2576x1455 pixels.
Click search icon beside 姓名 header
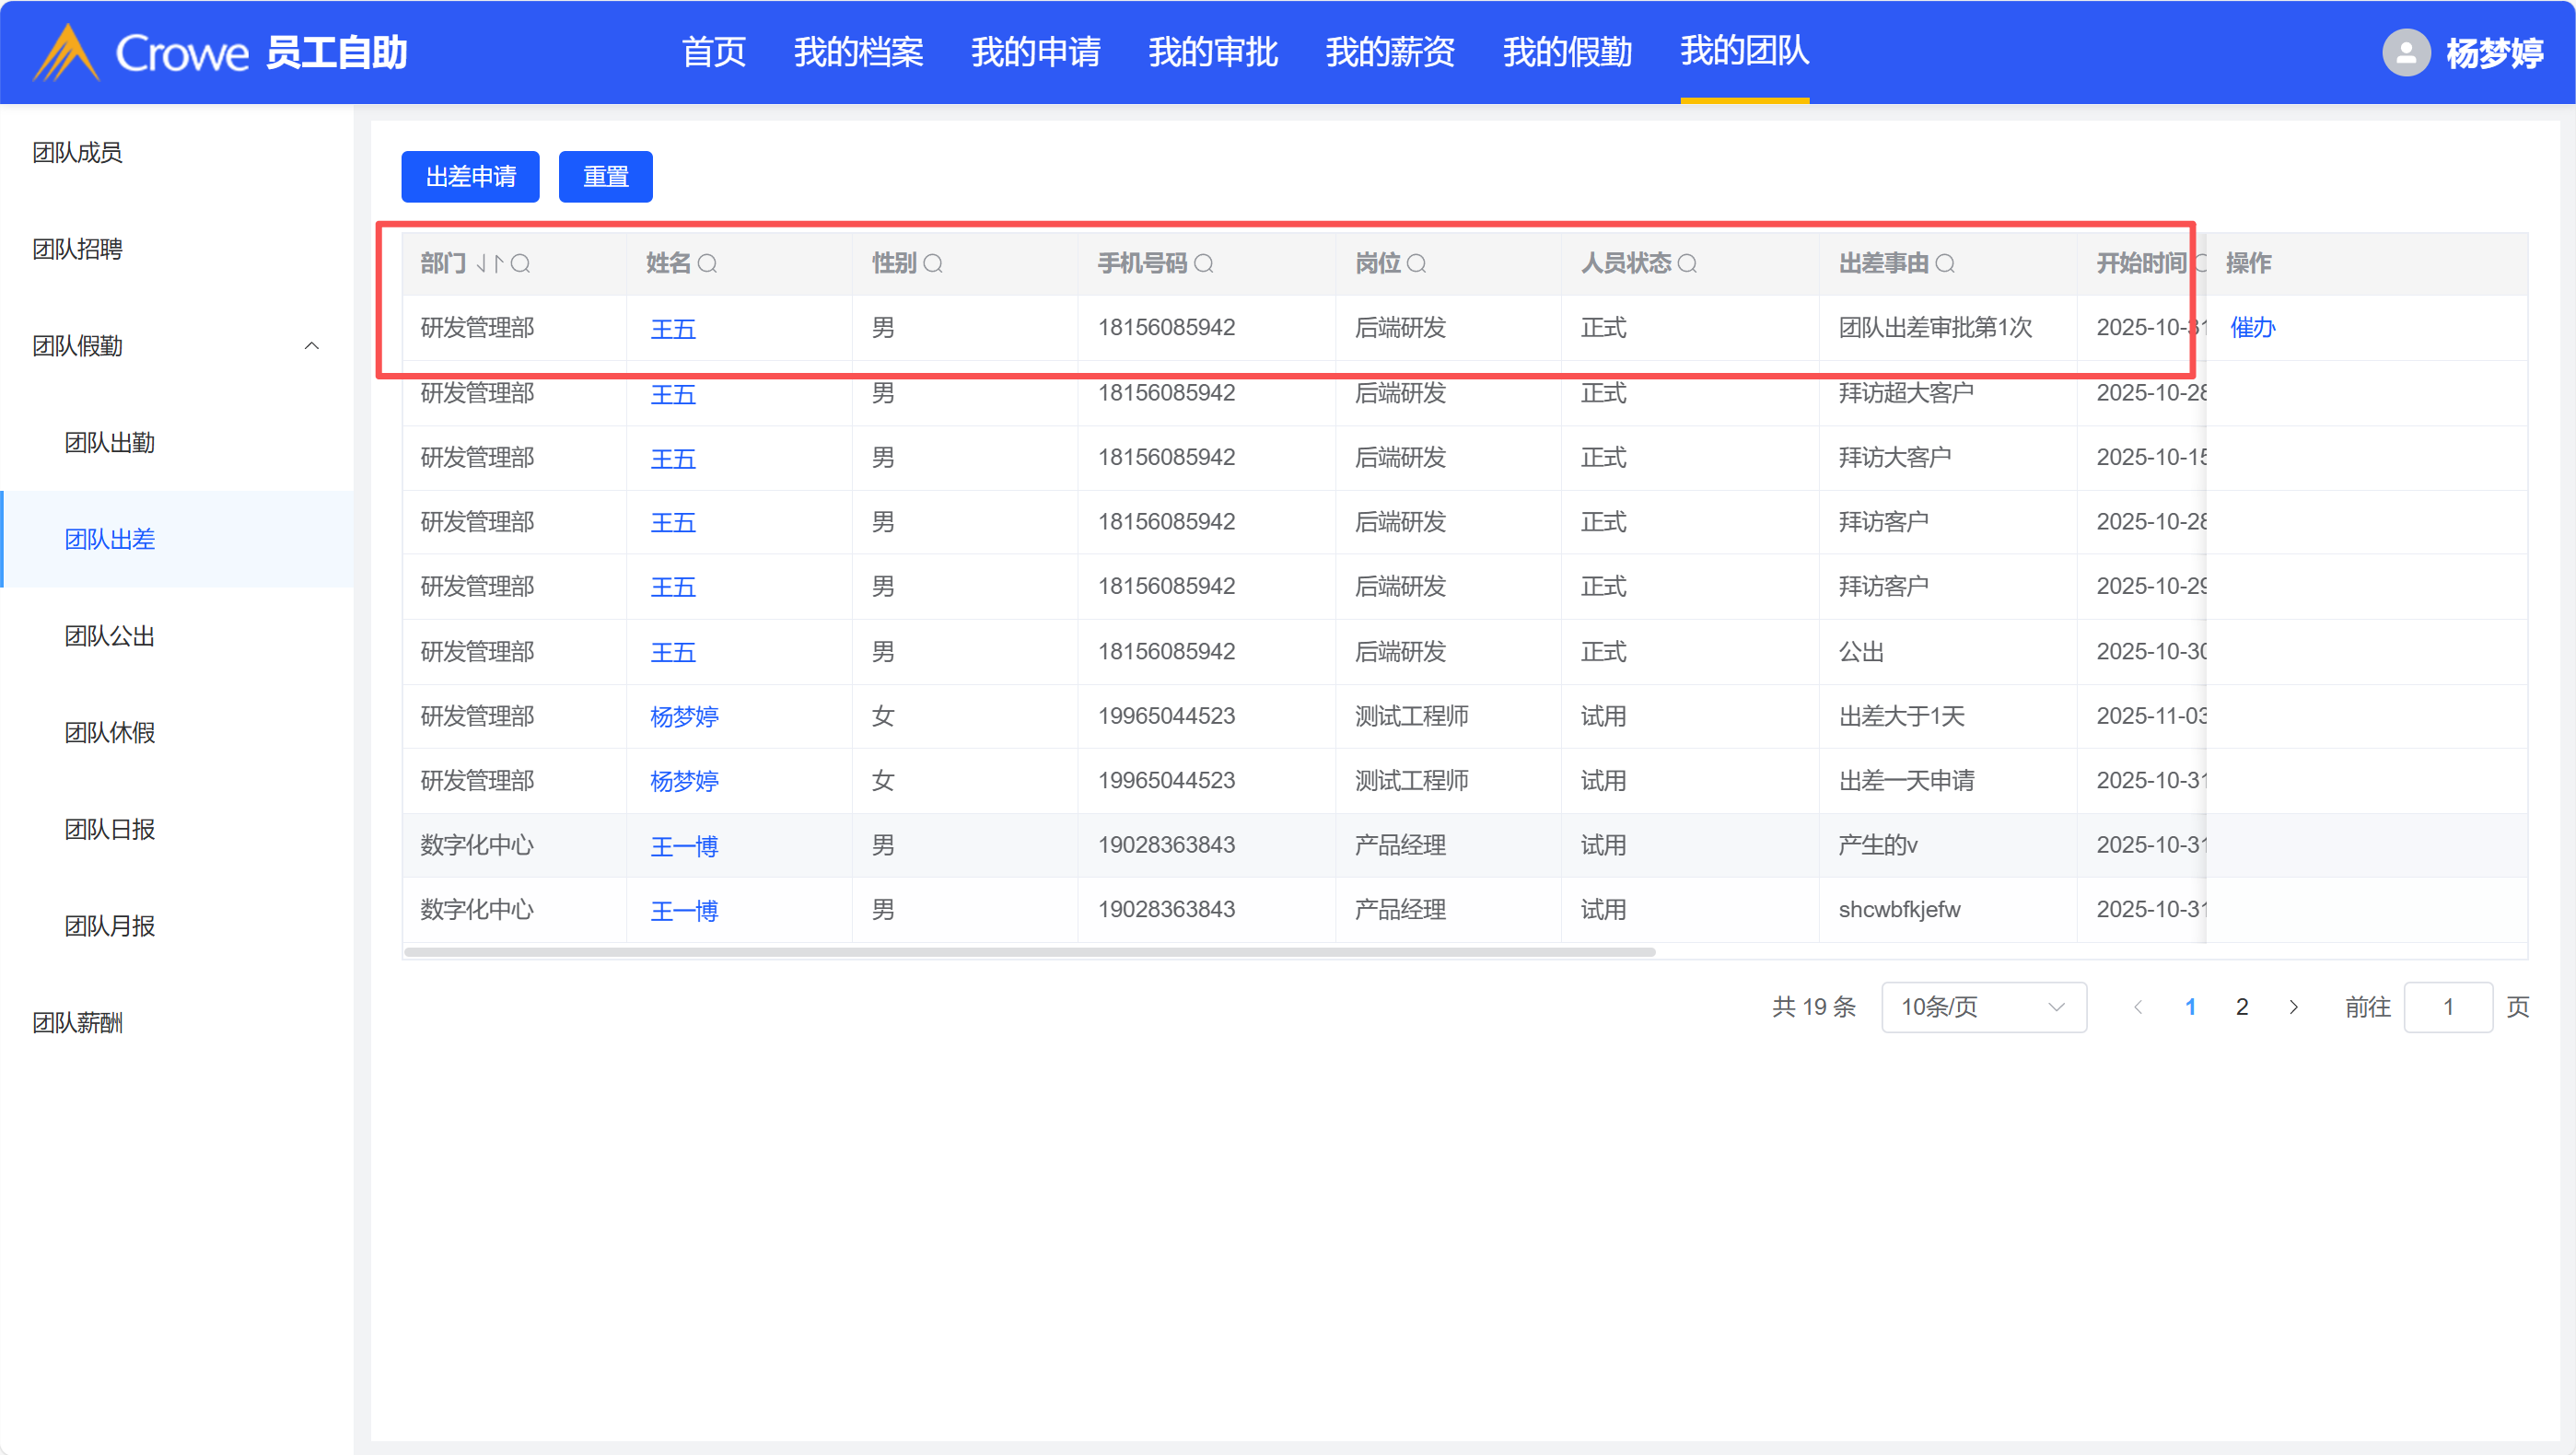click(707, 263)
